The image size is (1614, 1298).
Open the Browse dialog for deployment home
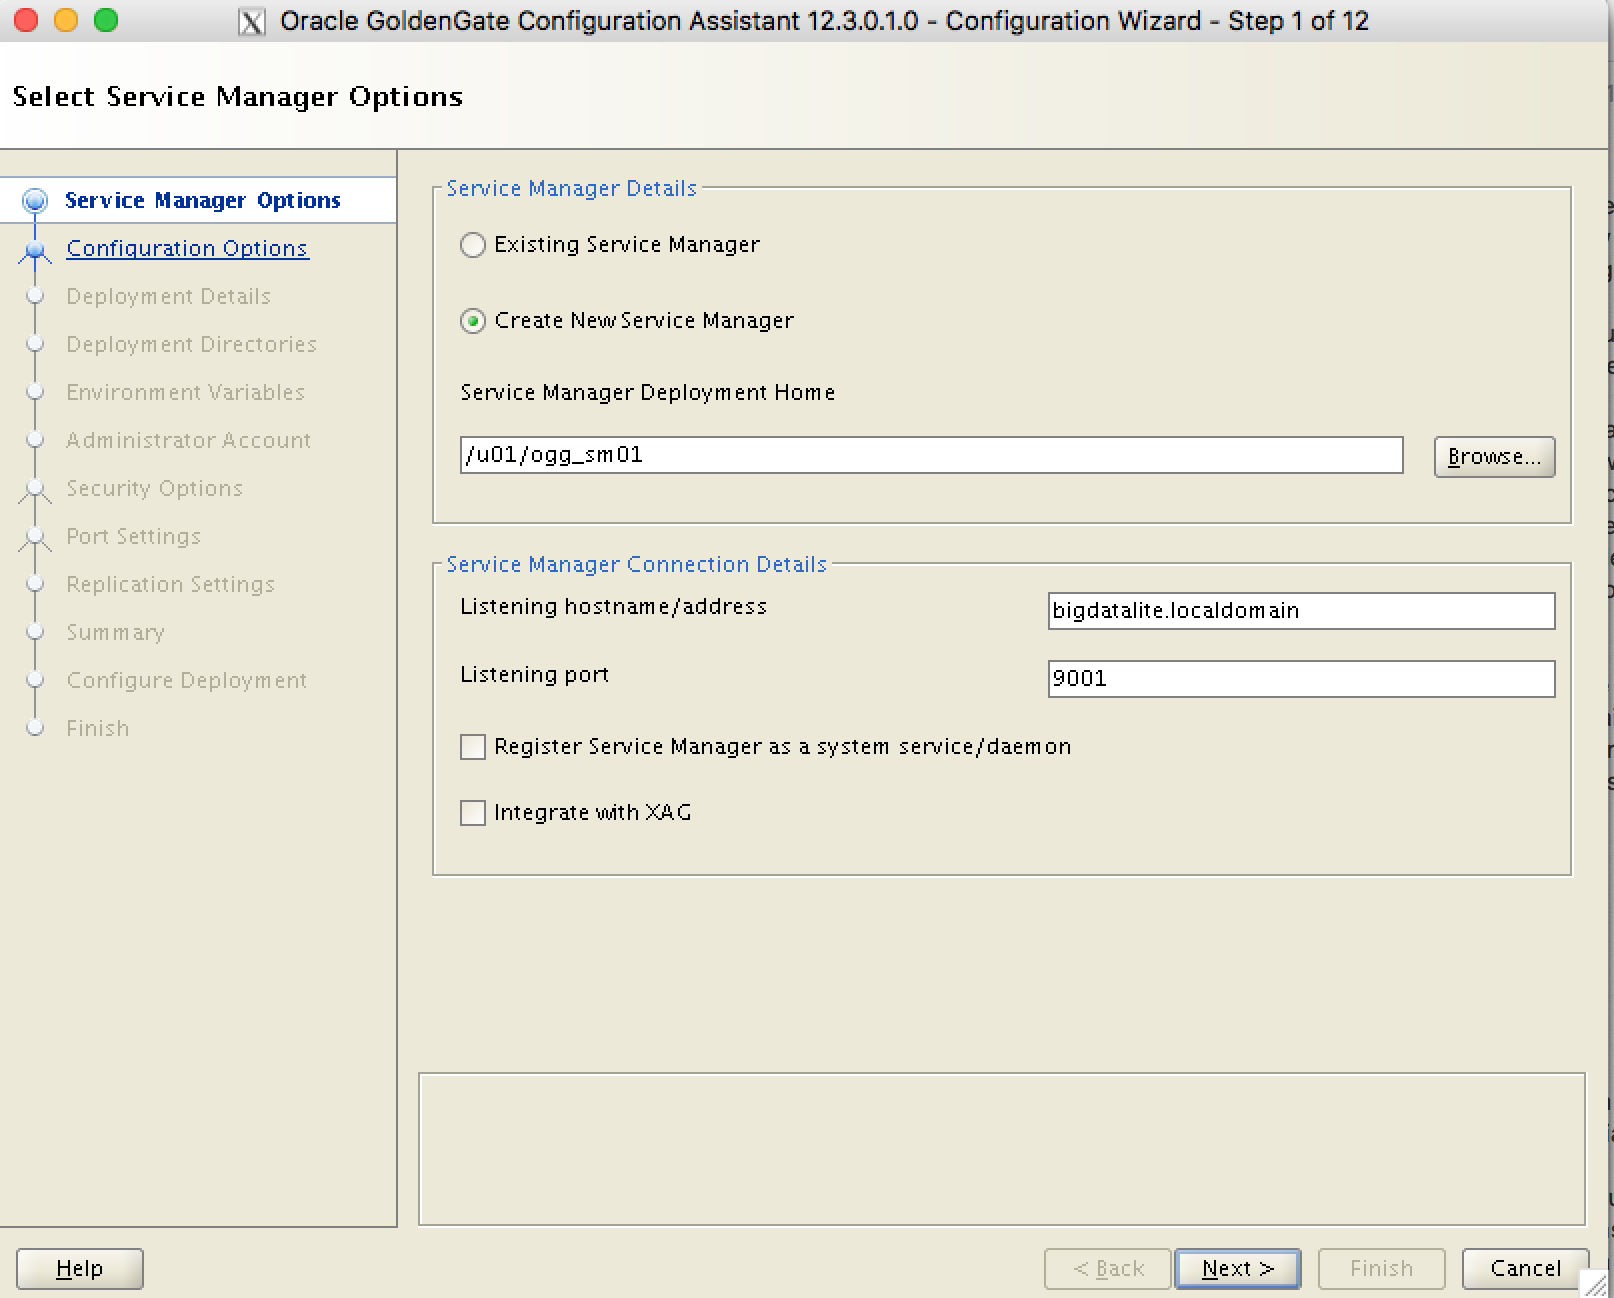1494,457
